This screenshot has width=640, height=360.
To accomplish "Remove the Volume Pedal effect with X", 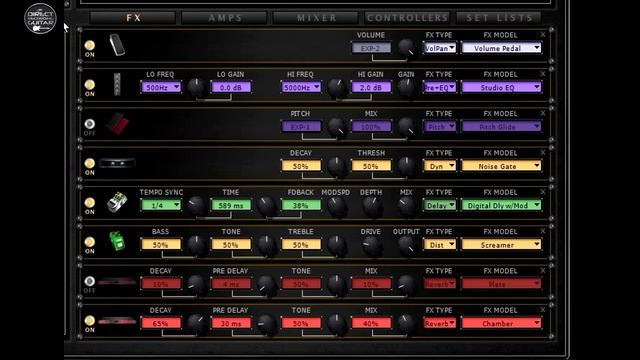I will click(543, 35).
